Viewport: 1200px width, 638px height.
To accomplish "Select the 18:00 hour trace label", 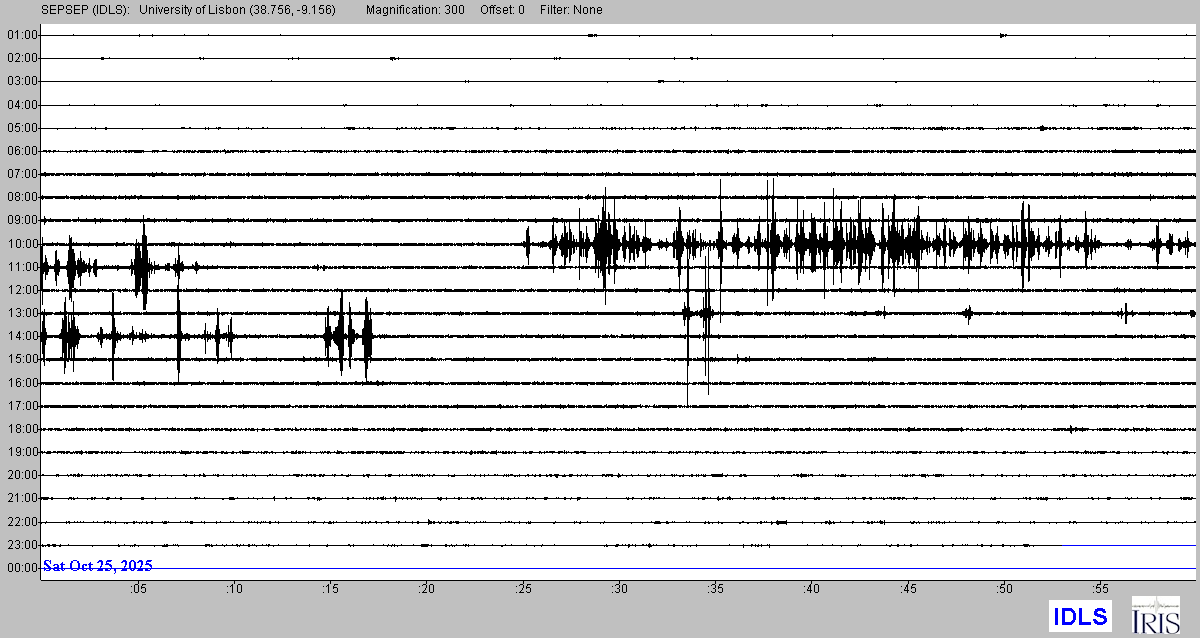I will point(22,429).
